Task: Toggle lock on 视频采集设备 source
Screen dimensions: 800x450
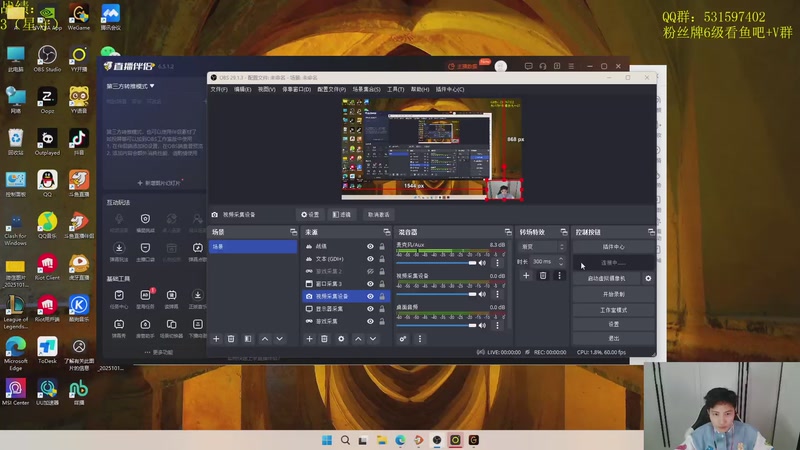Action: coord(382,296)
